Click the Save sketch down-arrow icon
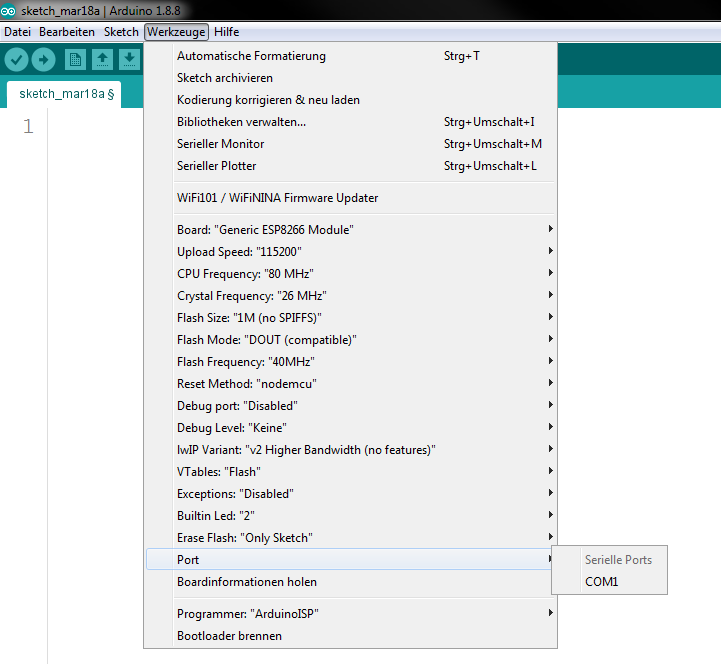This screenshot has width=721, height=664. tap(128, 60)
